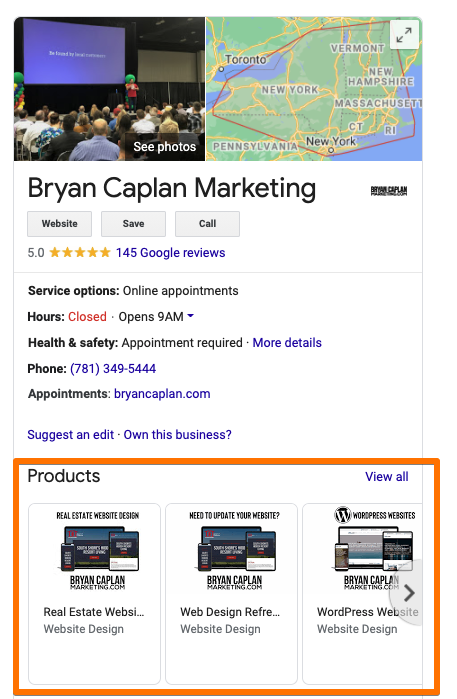This screenshot has width=457, height=699.
Task: Open the Website button
Action: point(60,224)
